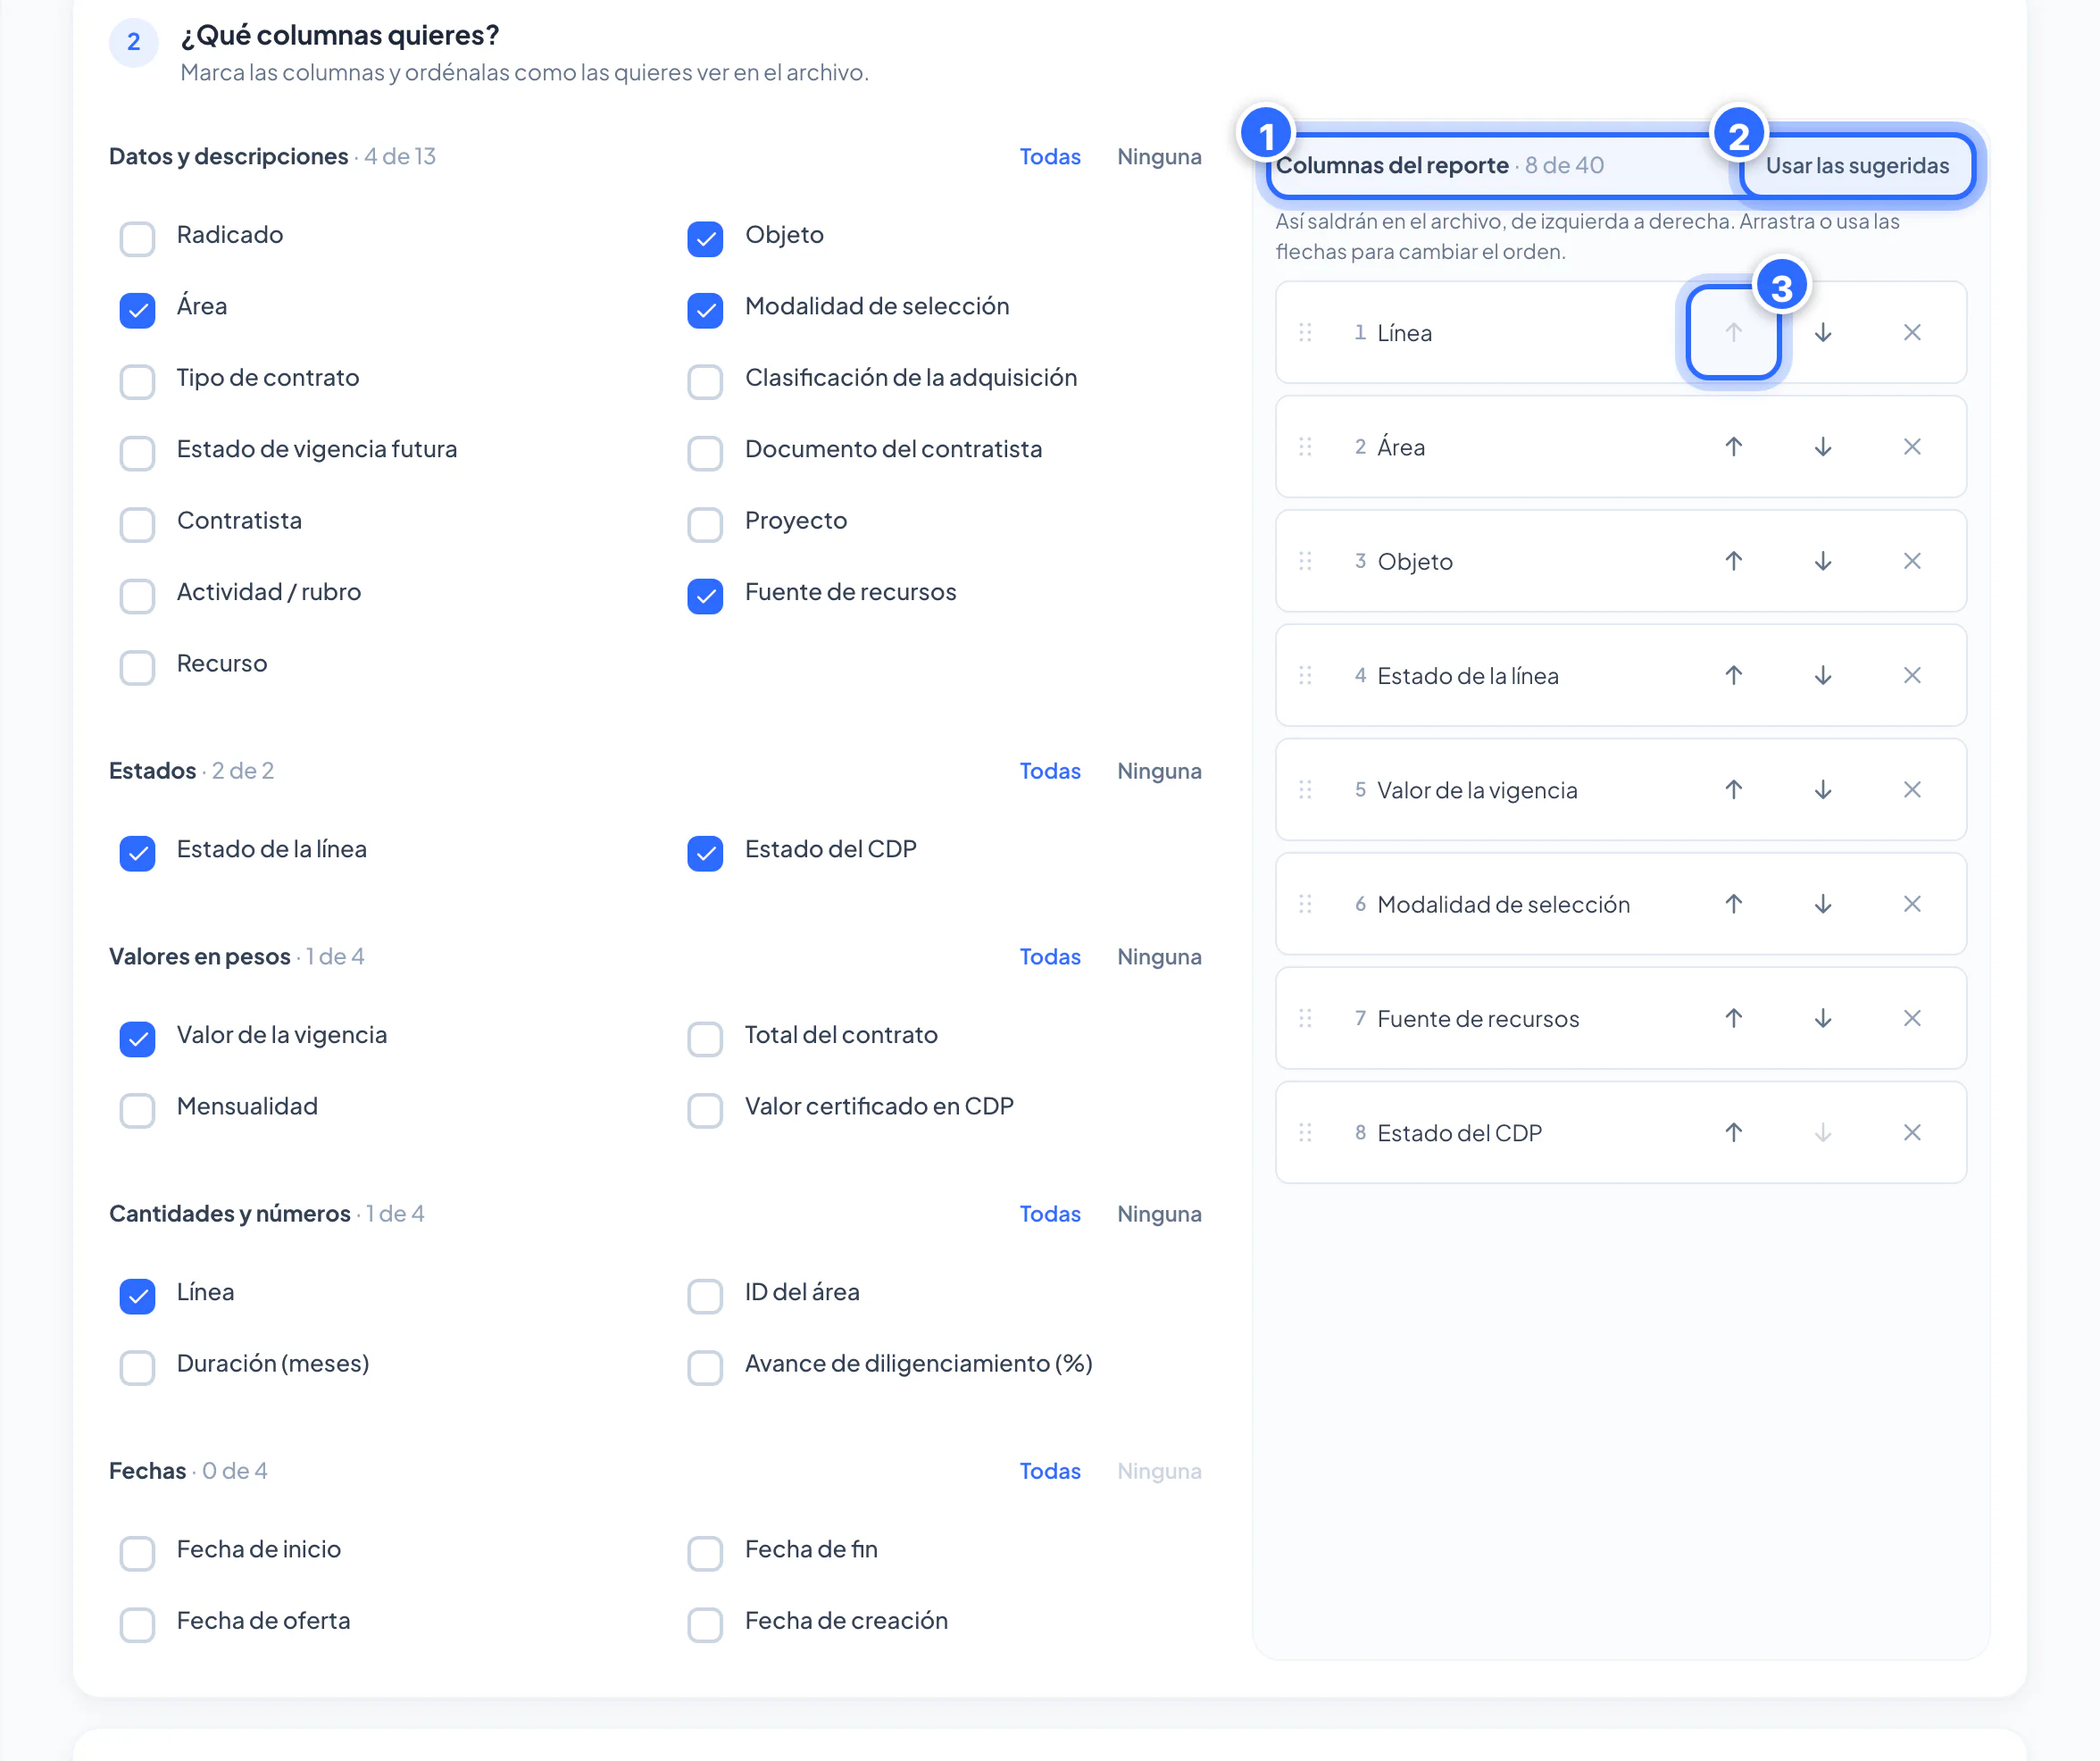Uncheck the Línea column checkbox
The width and height of the screenshot is (2100, 1761).
(137, 1297)
